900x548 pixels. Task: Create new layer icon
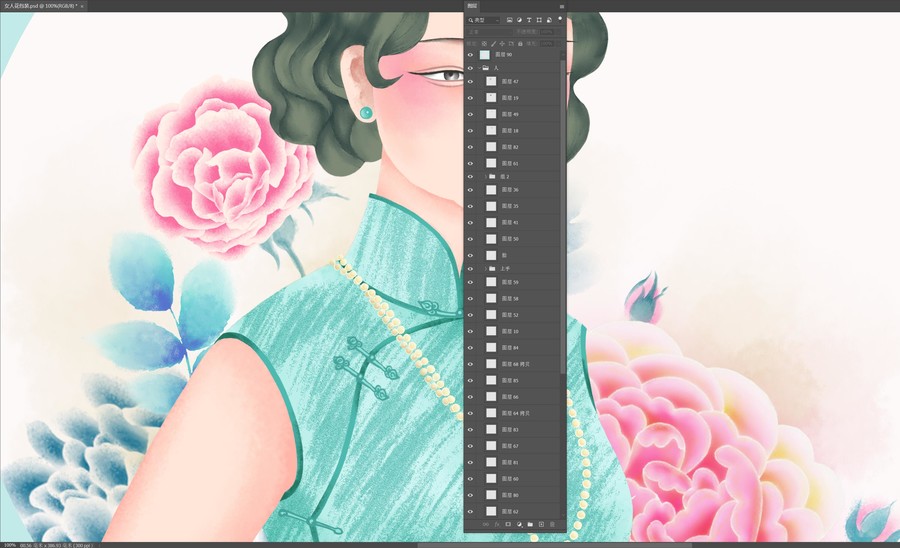[541, 524]
